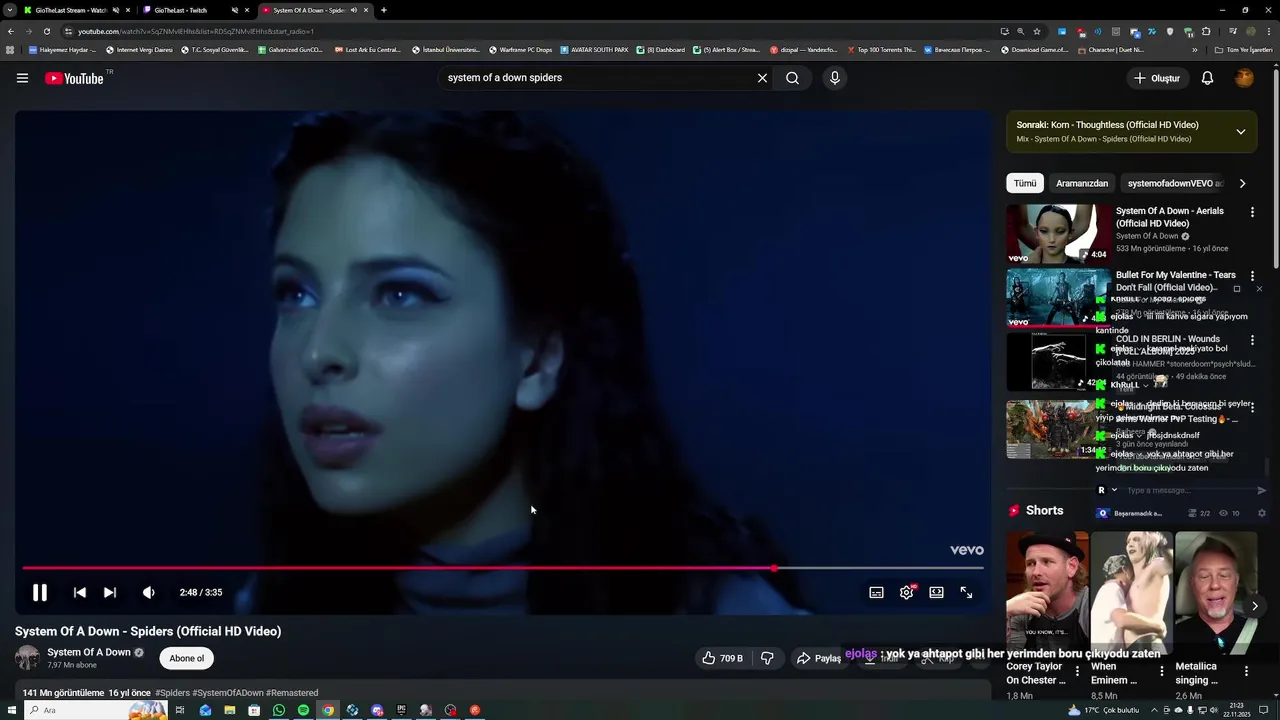Open the COLD IN BERLIN thumbnail

point(1058,362)
